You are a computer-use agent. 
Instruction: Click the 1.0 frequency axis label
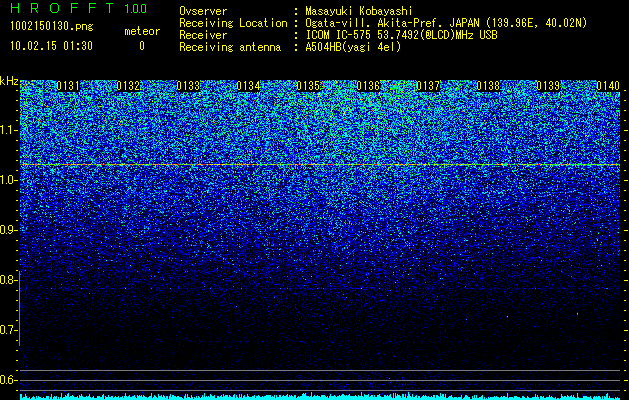pos(8,180)
